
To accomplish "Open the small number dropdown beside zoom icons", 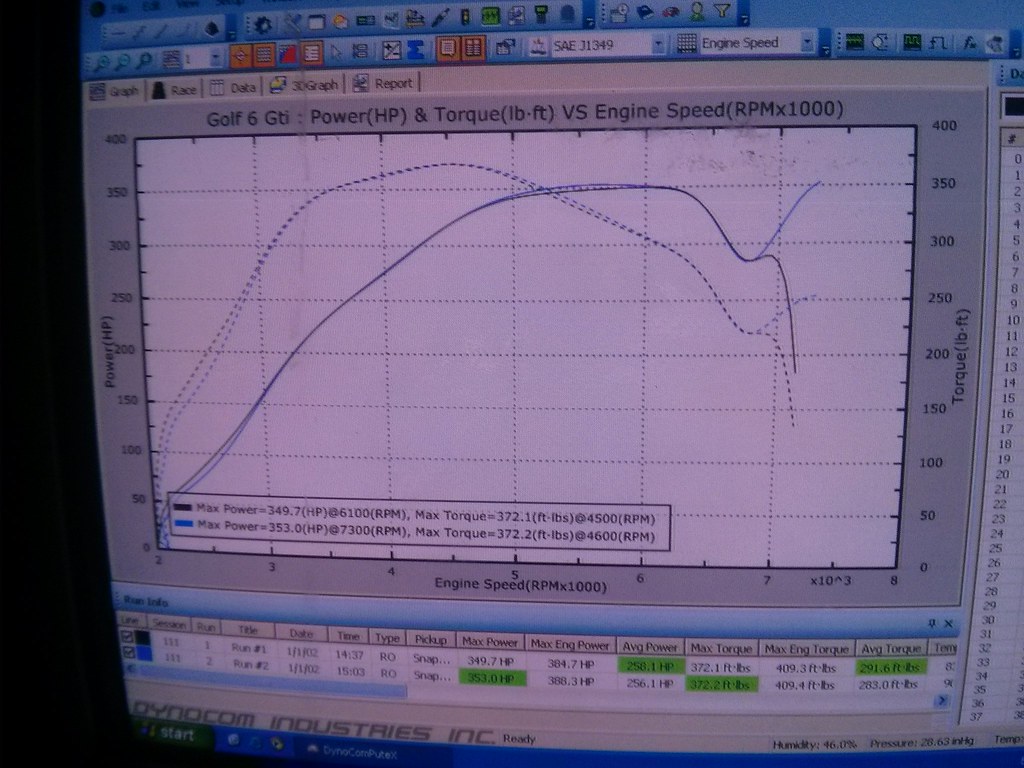I will pos(214,58).
